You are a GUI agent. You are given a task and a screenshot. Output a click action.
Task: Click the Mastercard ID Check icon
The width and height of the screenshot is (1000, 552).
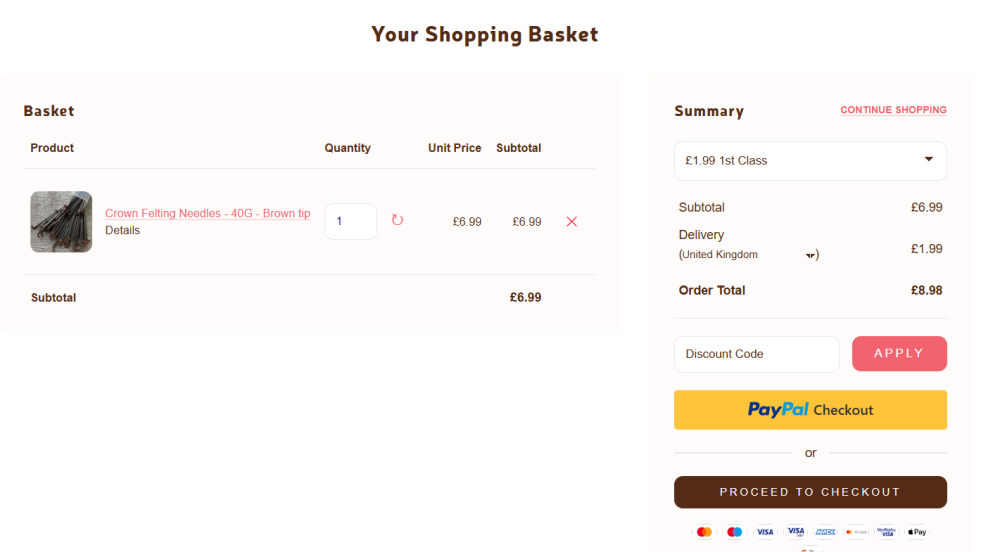click(x=856, y=532)
